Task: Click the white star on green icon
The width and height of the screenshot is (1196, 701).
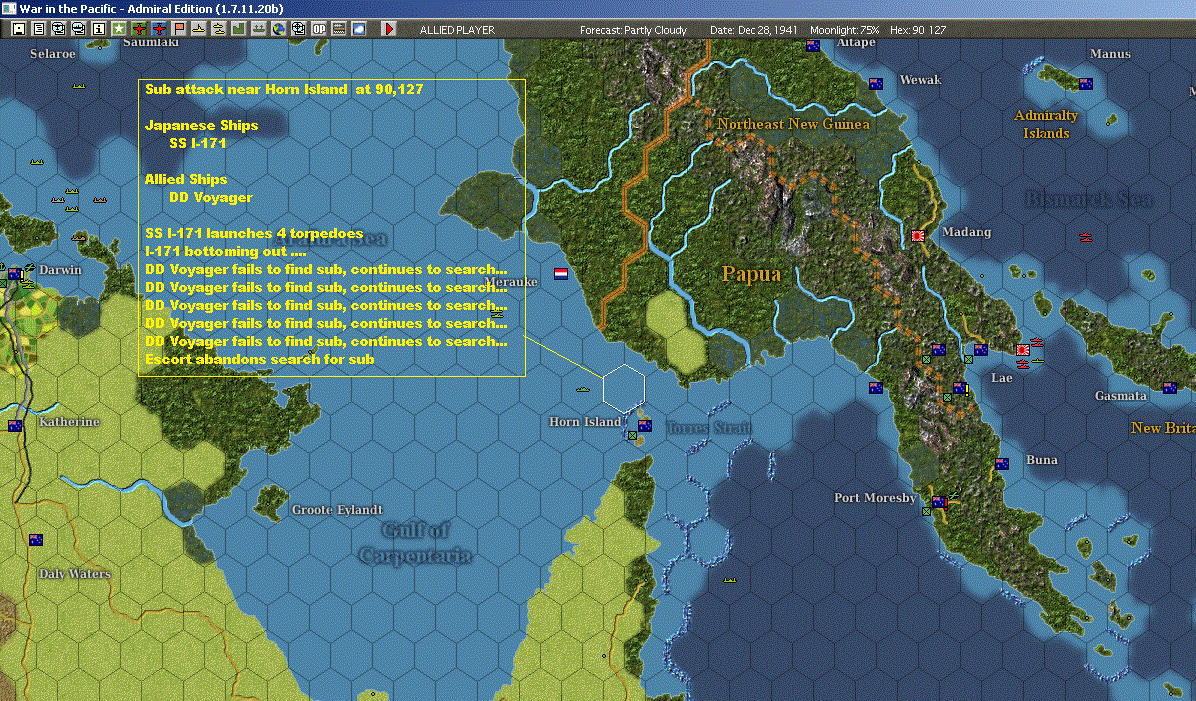Action: click(119, 29)
